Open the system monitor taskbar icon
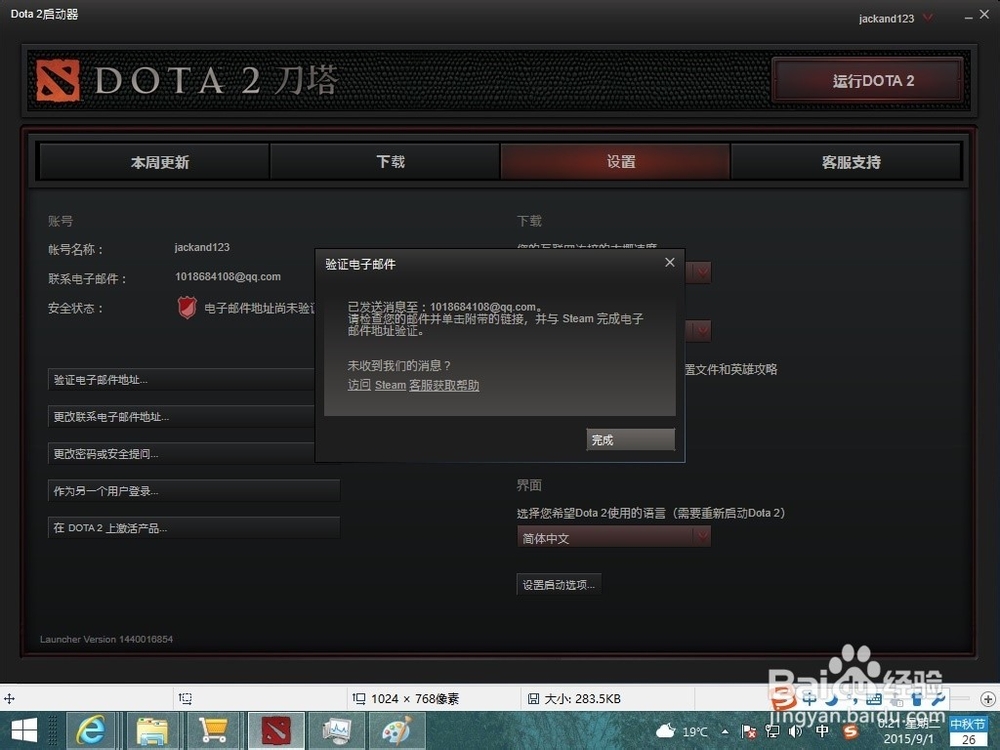The height and width of the screenshot is (750, 1000). tap(337, 731)
